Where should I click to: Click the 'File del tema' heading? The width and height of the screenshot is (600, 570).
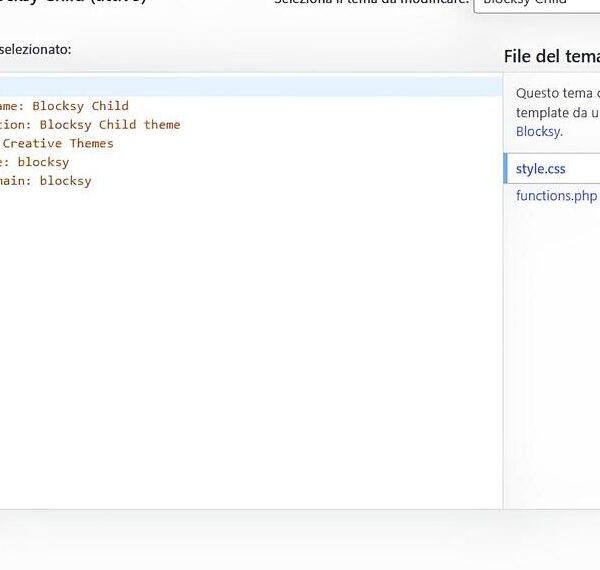[x=552, y=57]
